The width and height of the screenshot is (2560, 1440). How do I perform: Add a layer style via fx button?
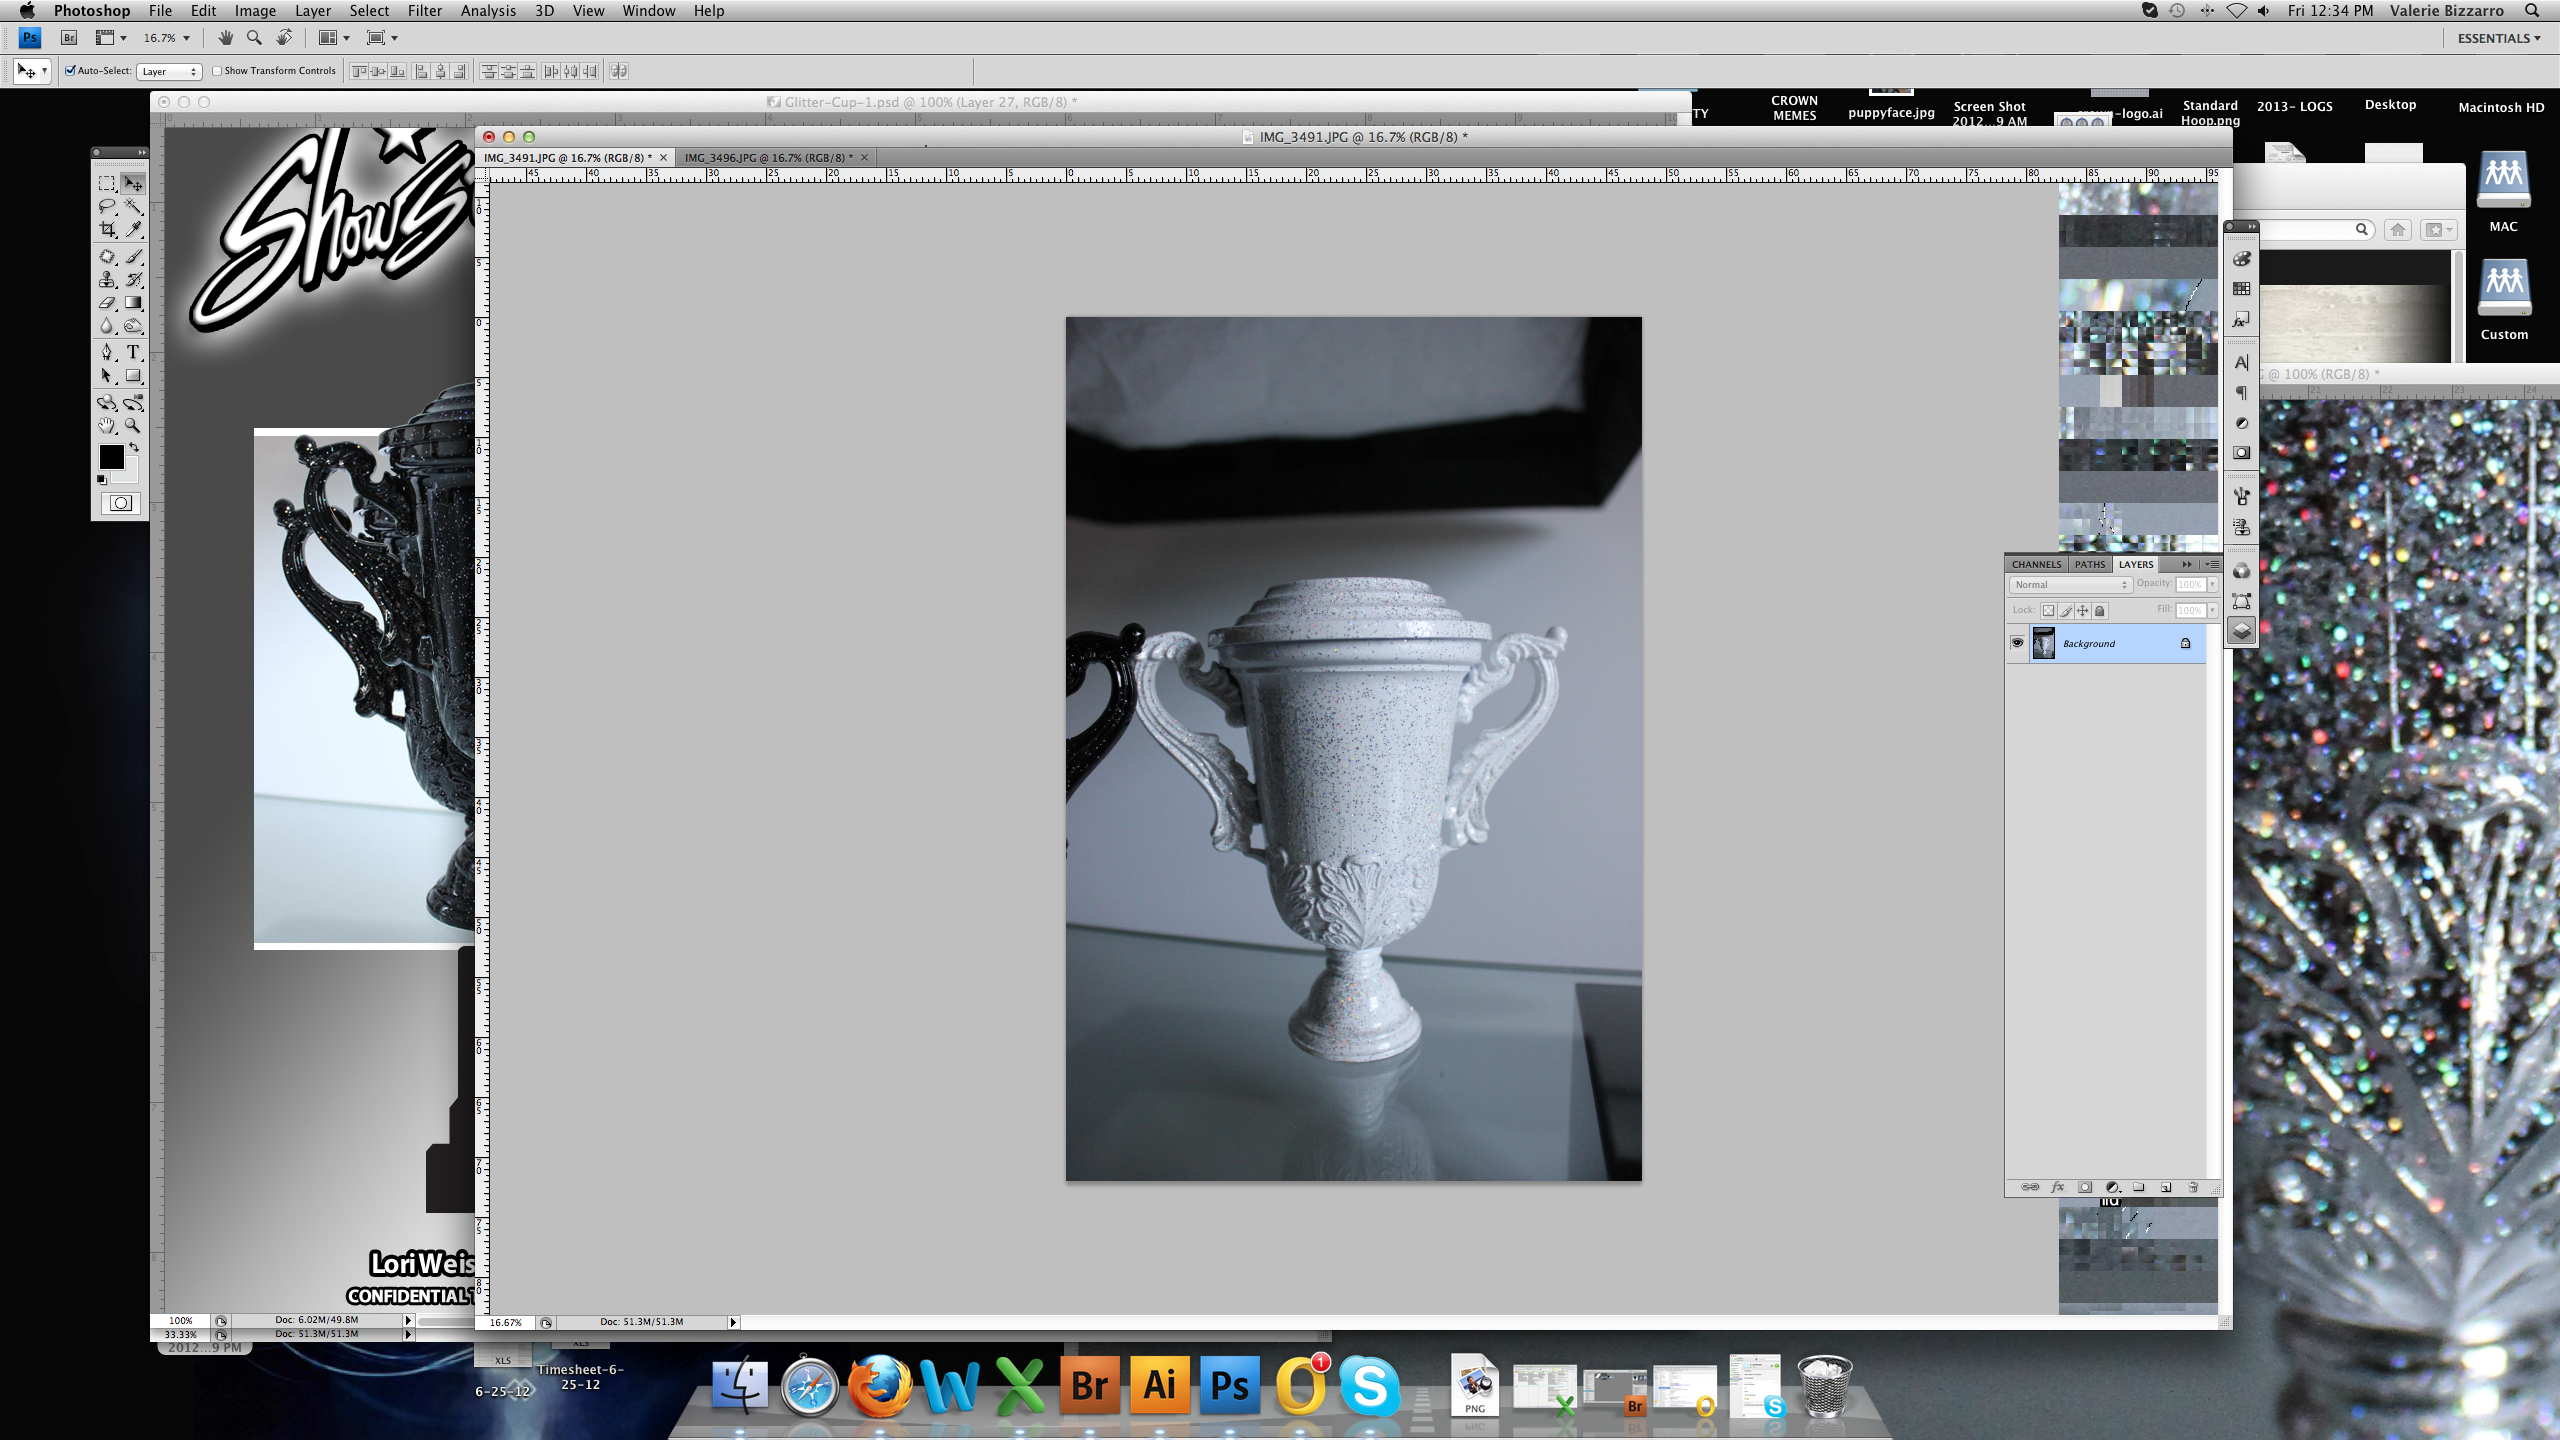[2057, 1187]
